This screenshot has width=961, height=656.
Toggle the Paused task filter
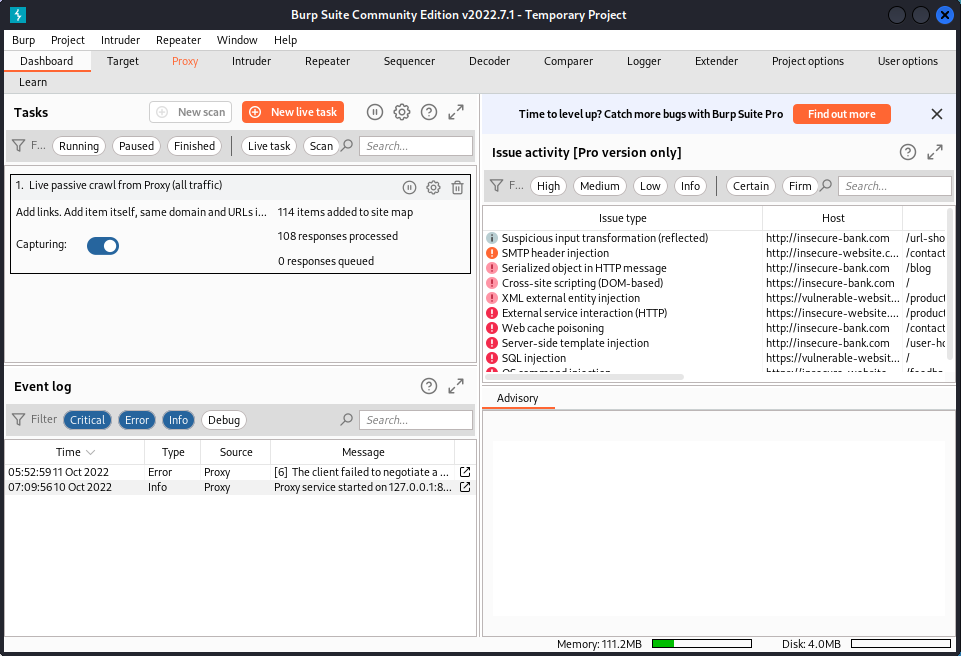[136, 146]
